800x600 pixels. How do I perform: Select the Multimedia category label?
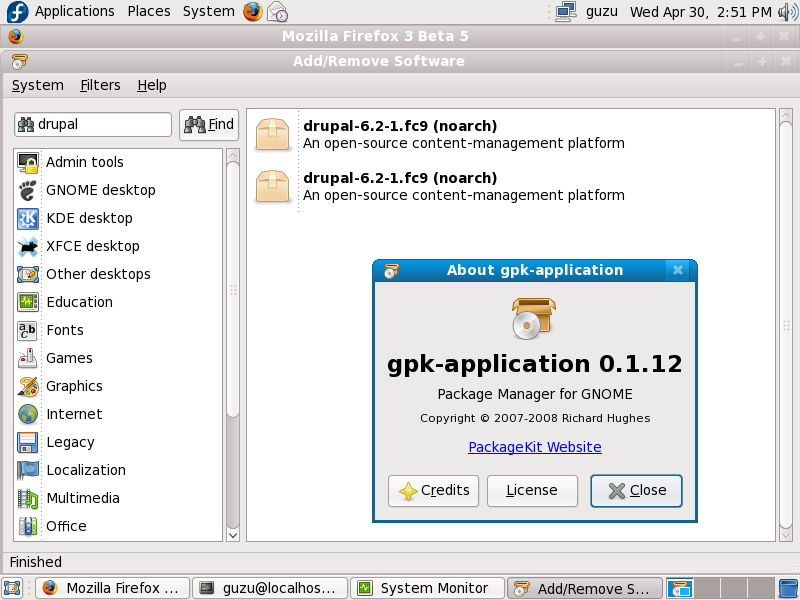point(83,498)
